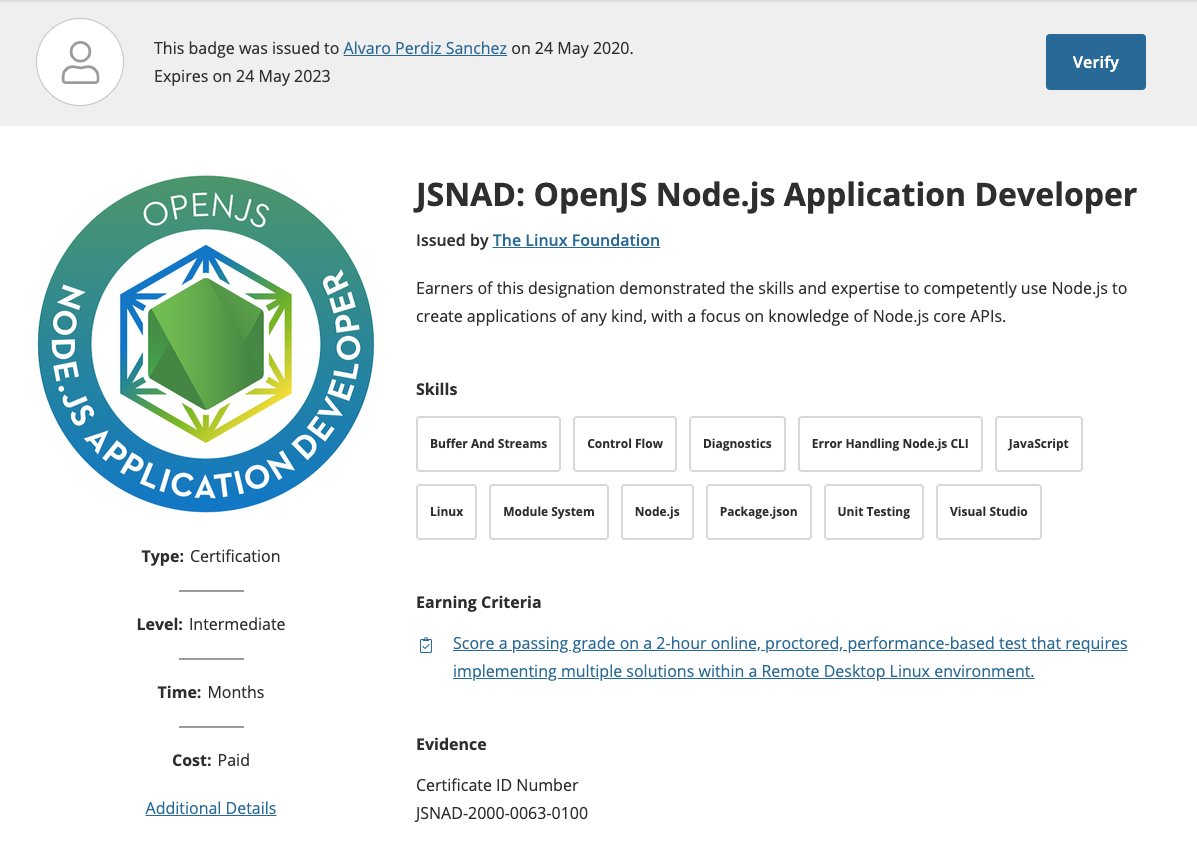The image size is (1197, 852).
Task: Select the Buffer And Streams skill tag
Action: tap(488, 443)
